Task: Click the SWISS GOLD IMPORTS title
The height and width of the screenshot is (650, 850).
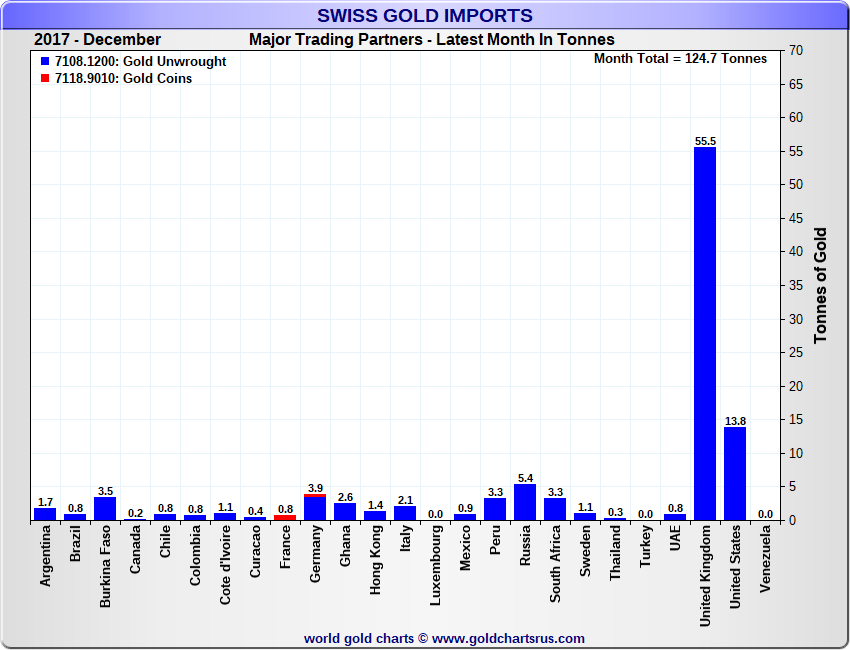Action: (x=425, y=15)
